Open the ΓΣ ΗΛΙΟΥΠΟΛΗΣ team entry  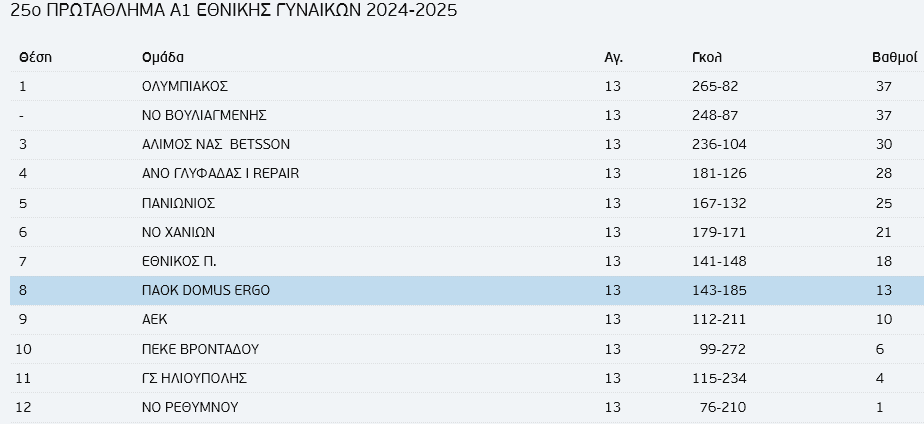tap(194, 378)
